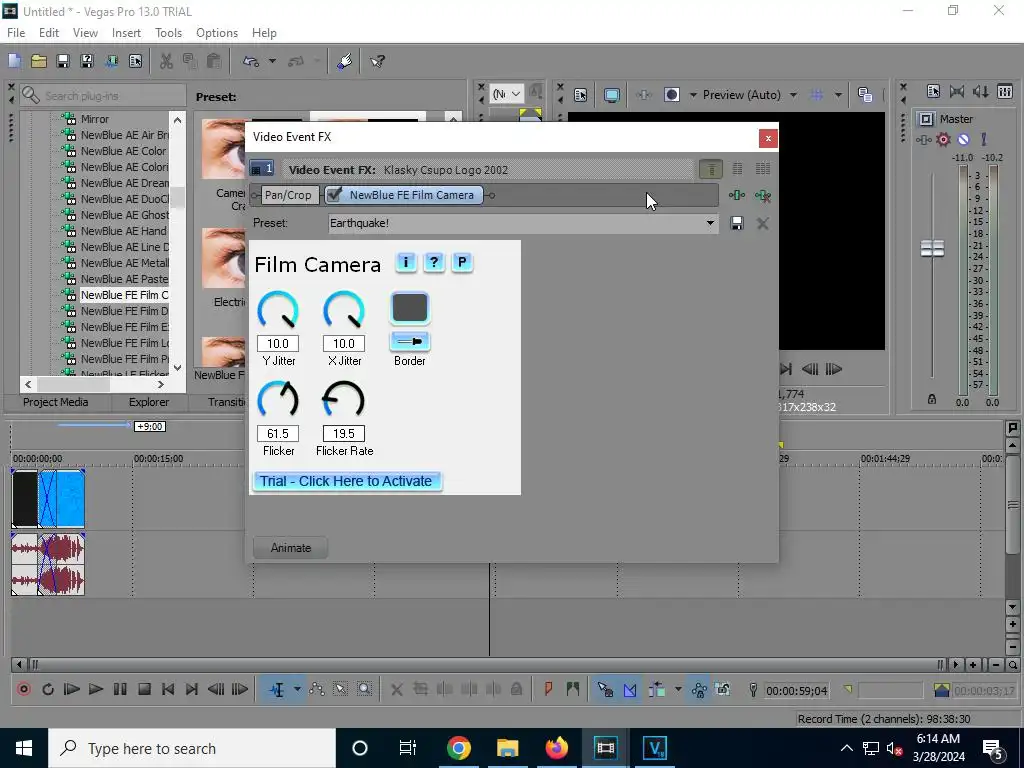Click the Animate button

[x=291, y=548]
